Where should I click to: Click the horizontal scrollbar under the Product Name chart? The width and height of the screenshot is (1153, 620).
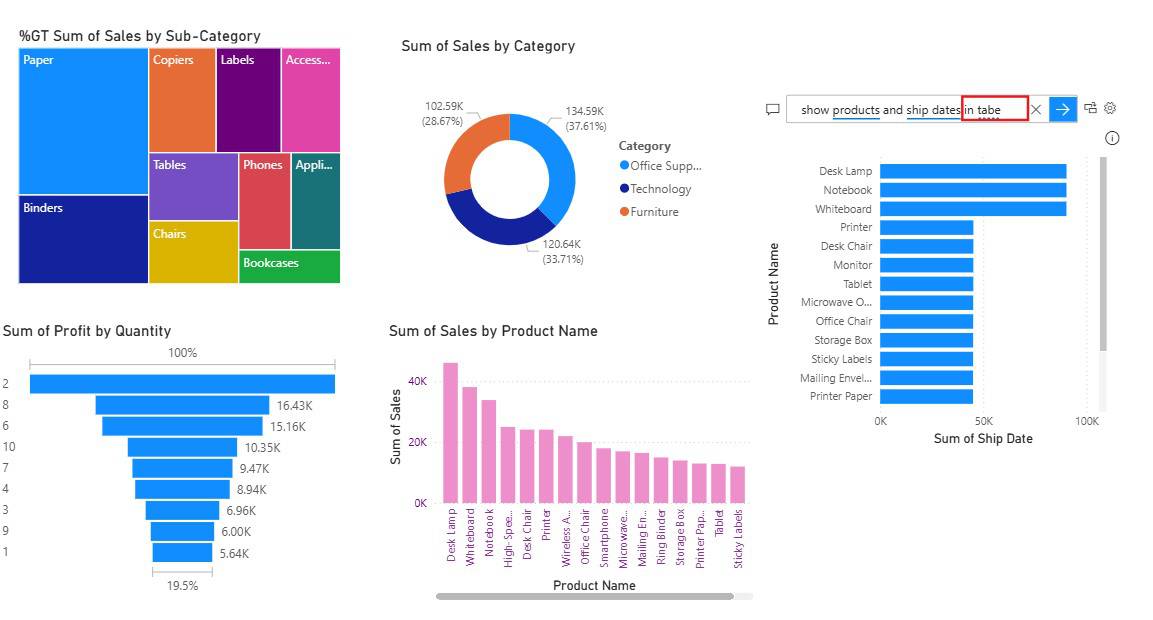point(585,596)
